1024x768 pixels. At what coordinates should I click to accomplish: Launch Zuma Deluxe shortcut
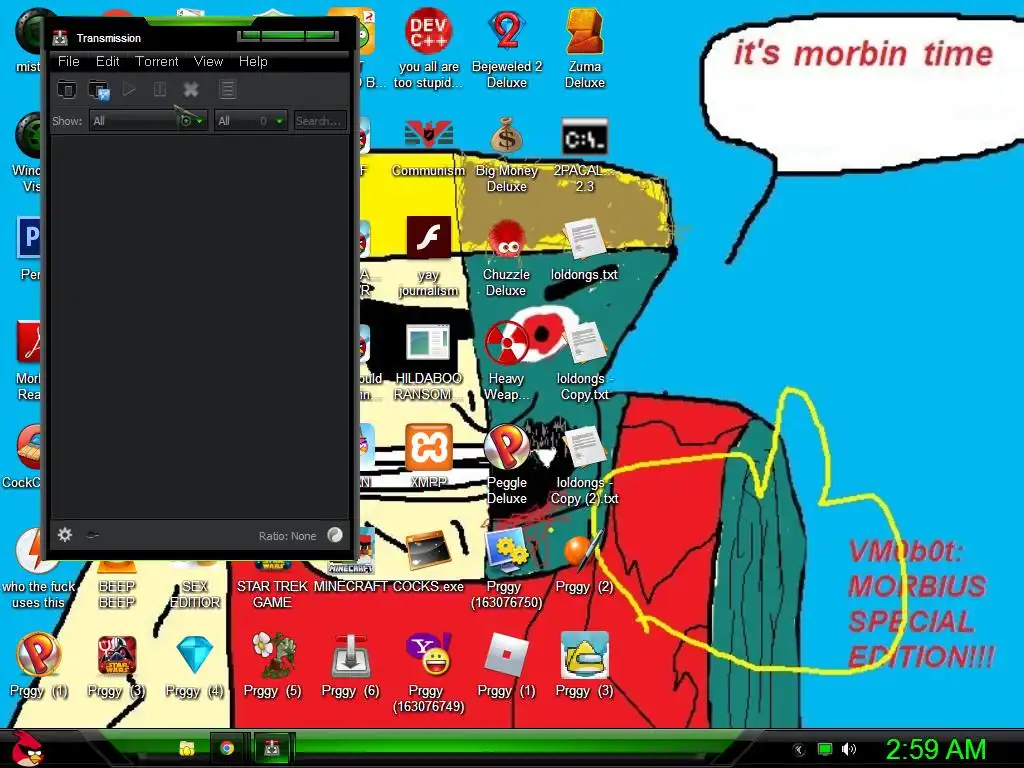(x=584, y=49)
